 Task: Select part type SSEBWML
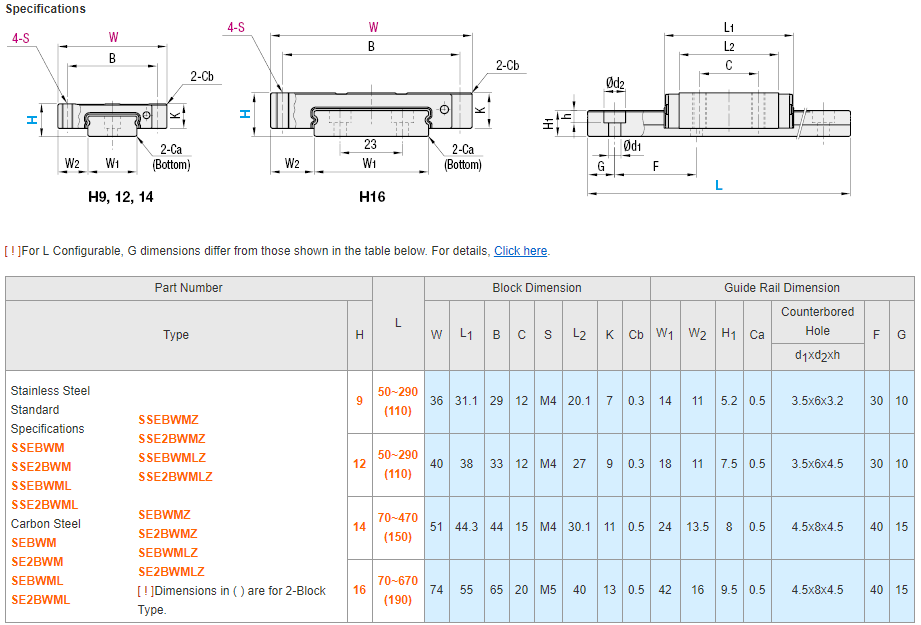click(41, 486)
